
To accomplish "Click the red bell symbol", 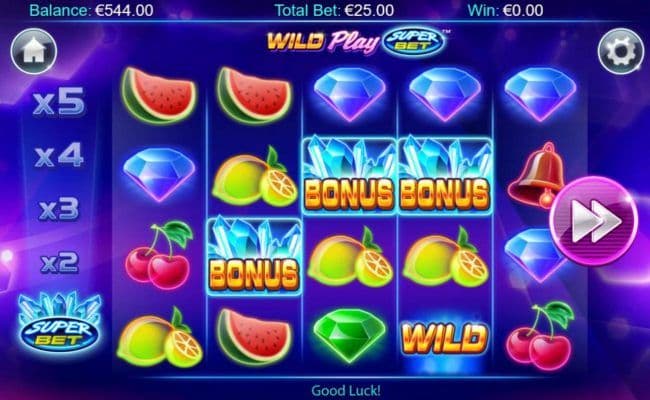I will 536,174.
